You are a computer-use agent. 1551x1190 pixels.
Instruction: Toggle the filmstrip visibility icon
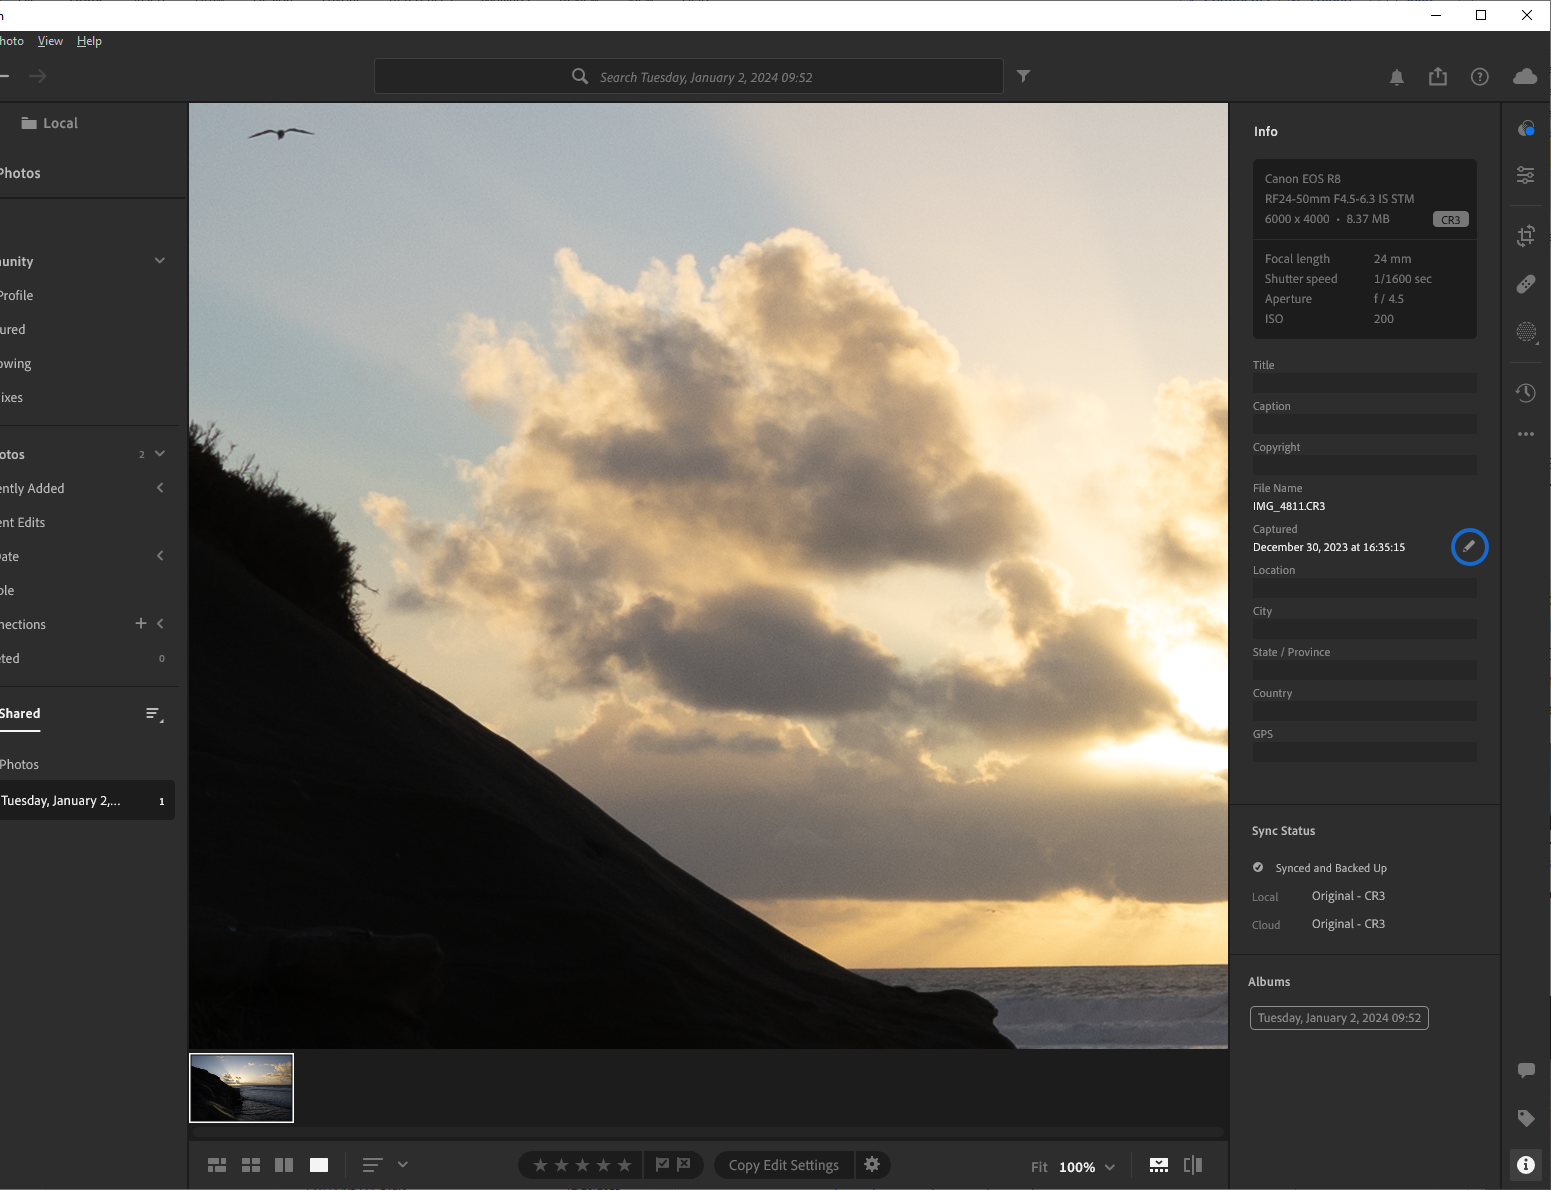[1159, 1165]
